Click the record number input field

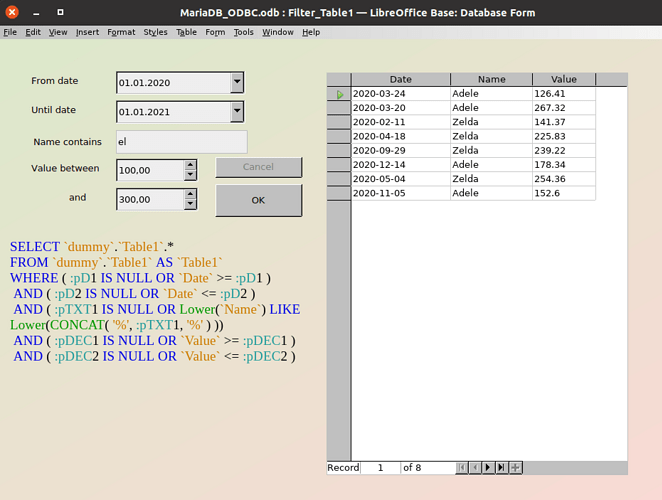point(380,467)
